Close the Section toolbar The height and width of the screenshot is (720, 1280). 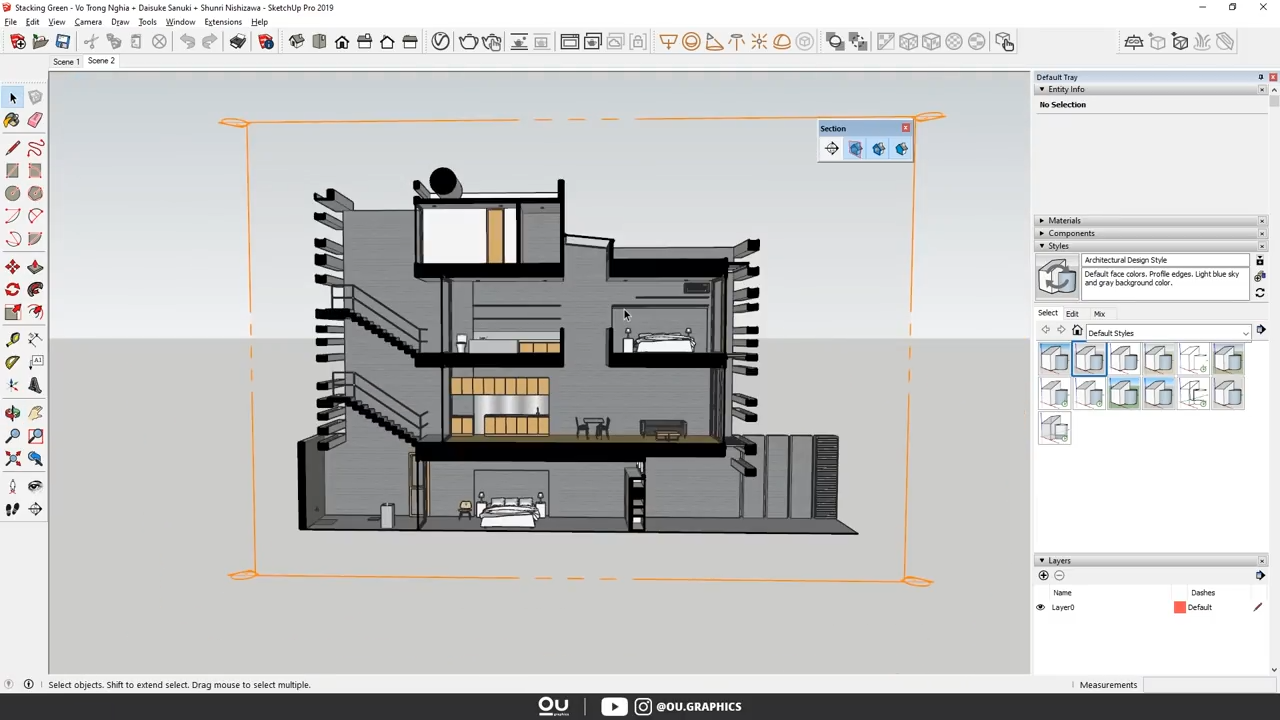coord(906,128)
